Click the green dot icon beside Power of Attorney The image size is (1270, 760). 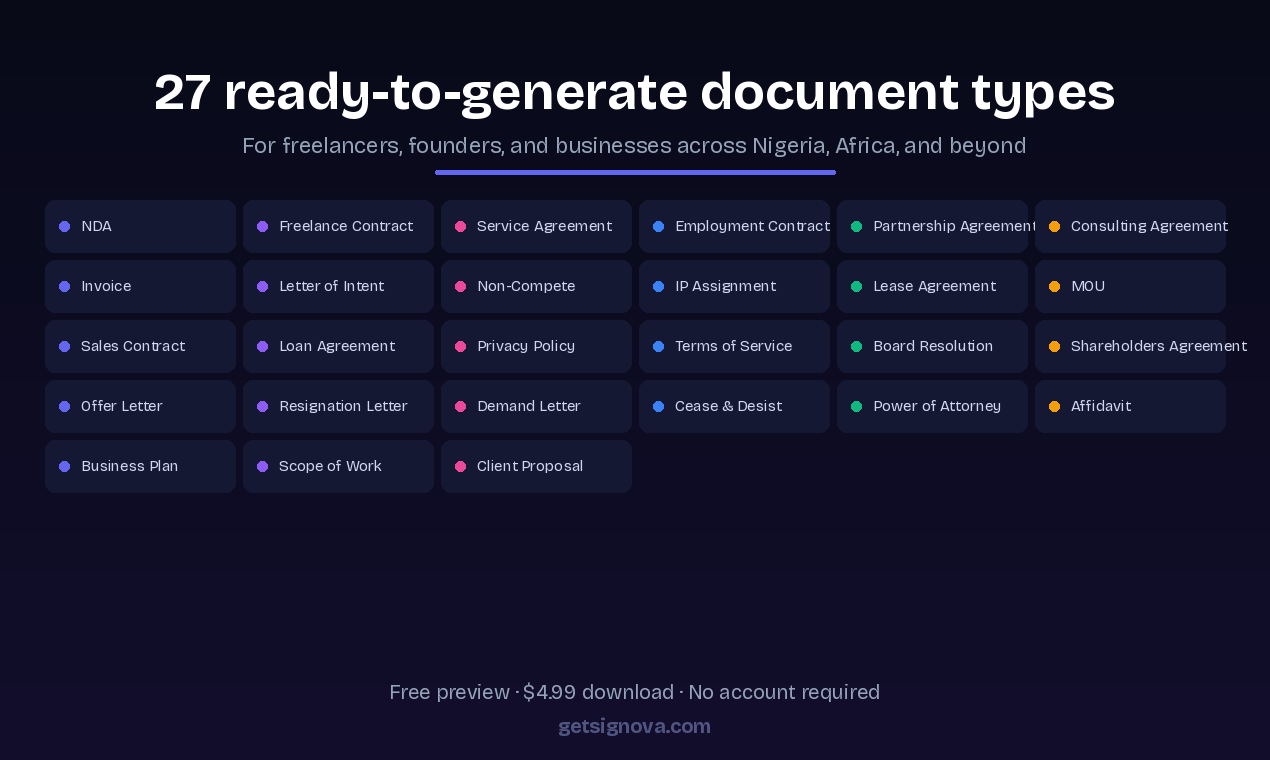click(x=856, y=406)
